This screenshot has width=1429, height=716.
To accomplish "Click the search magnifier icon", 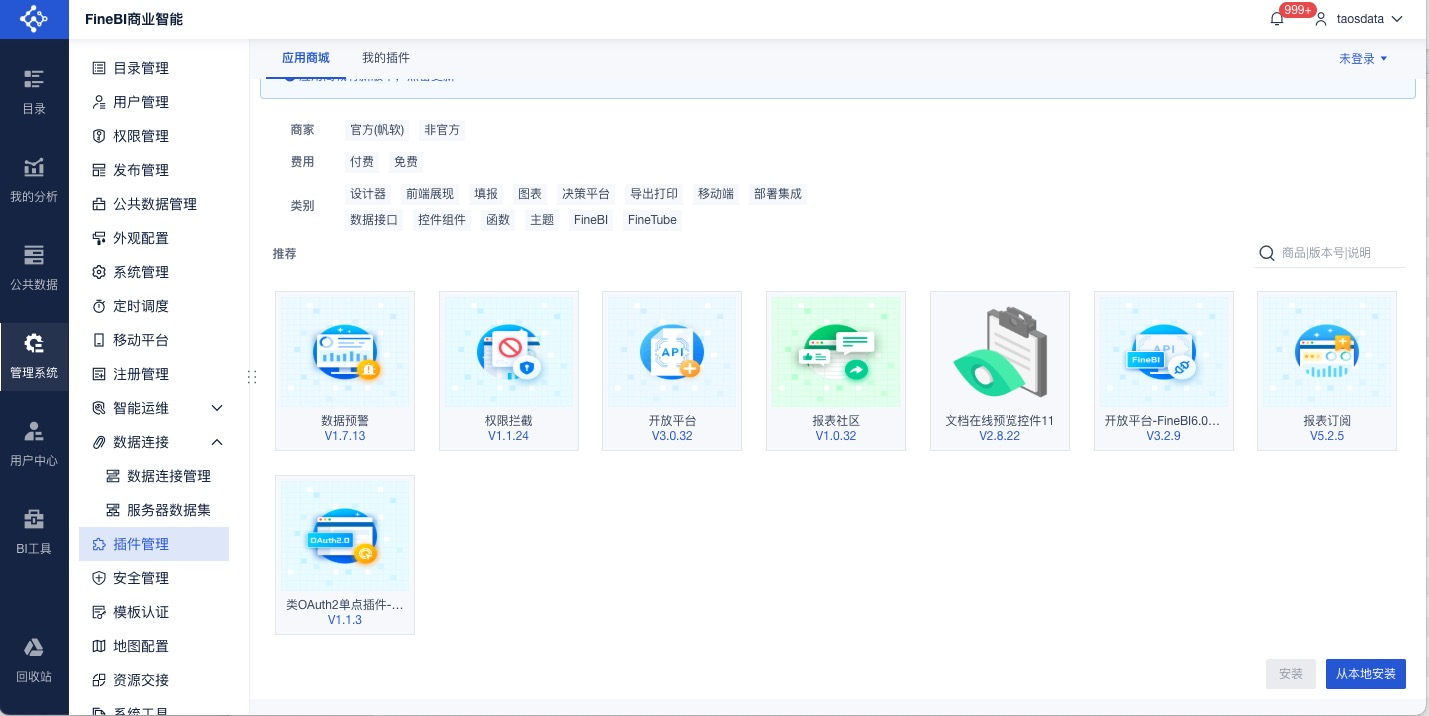I will click(1267, 253).
